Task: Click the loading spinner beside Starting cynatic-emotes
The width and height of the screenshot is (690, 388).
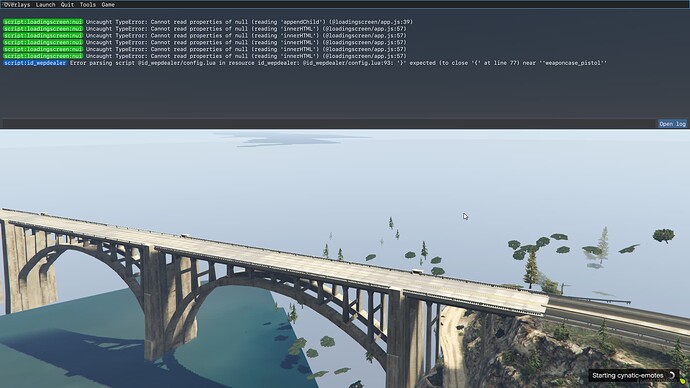Action: click(x=672, y=375)
